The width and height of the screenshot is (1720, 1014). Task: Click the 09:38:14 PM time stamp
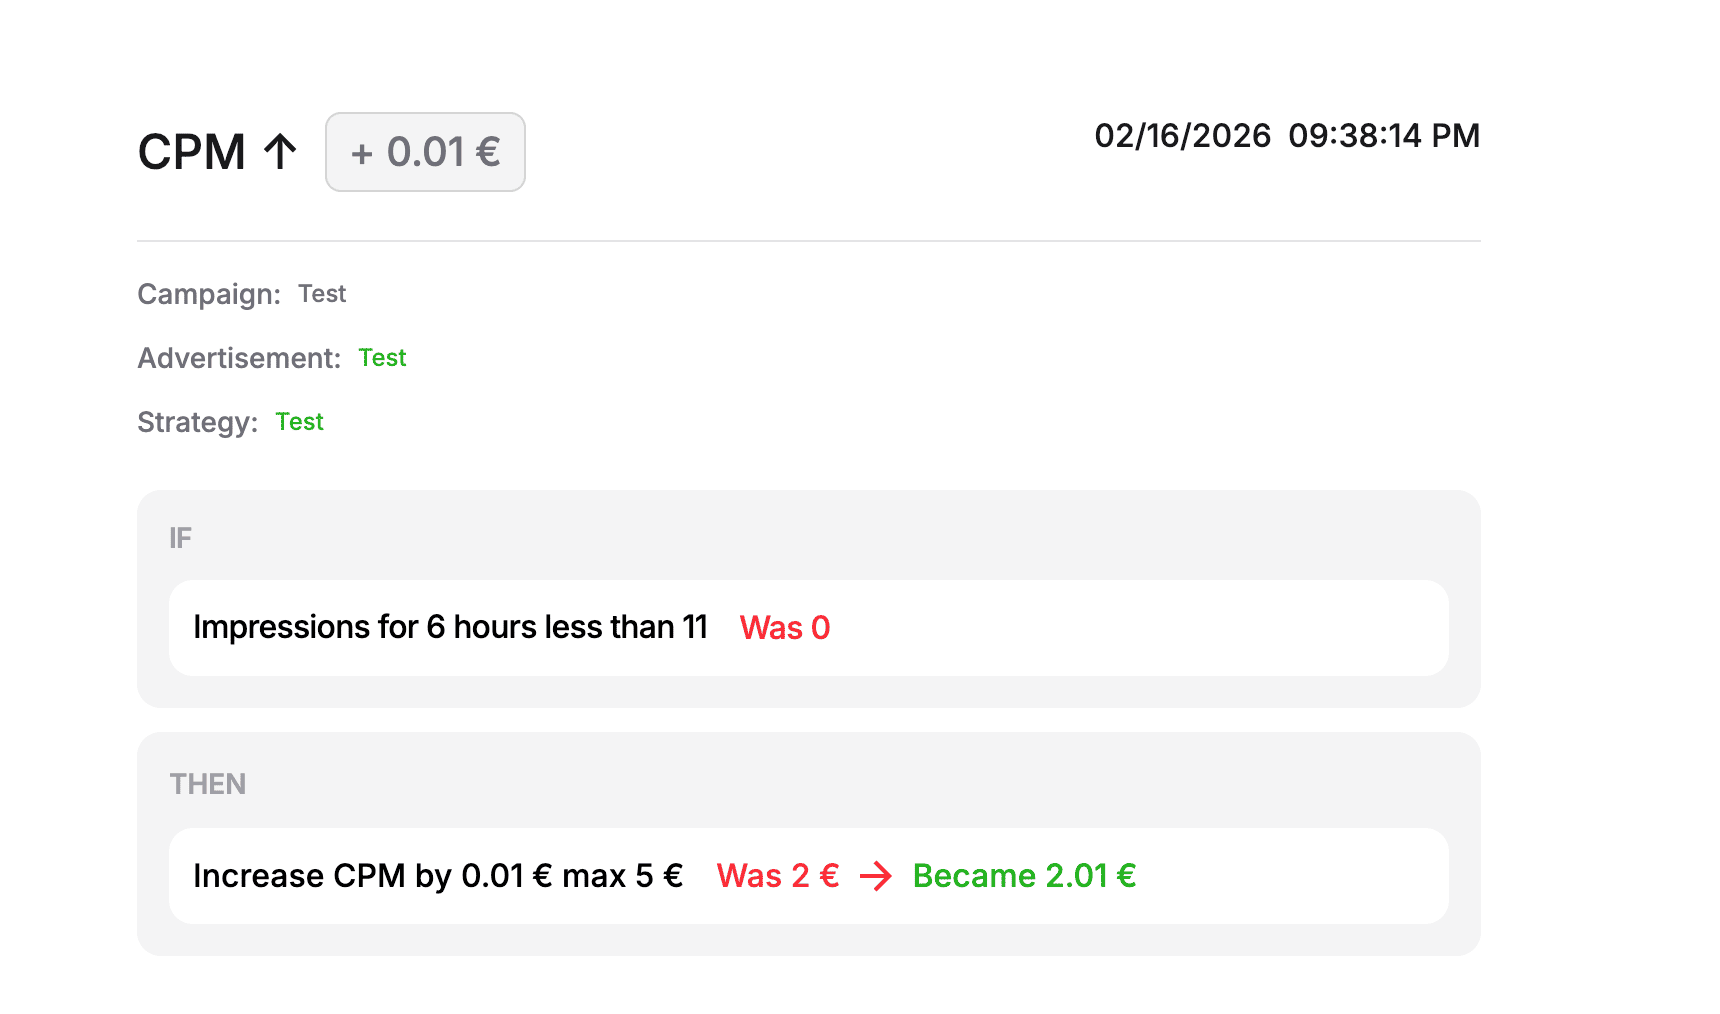click(1383, 136)
